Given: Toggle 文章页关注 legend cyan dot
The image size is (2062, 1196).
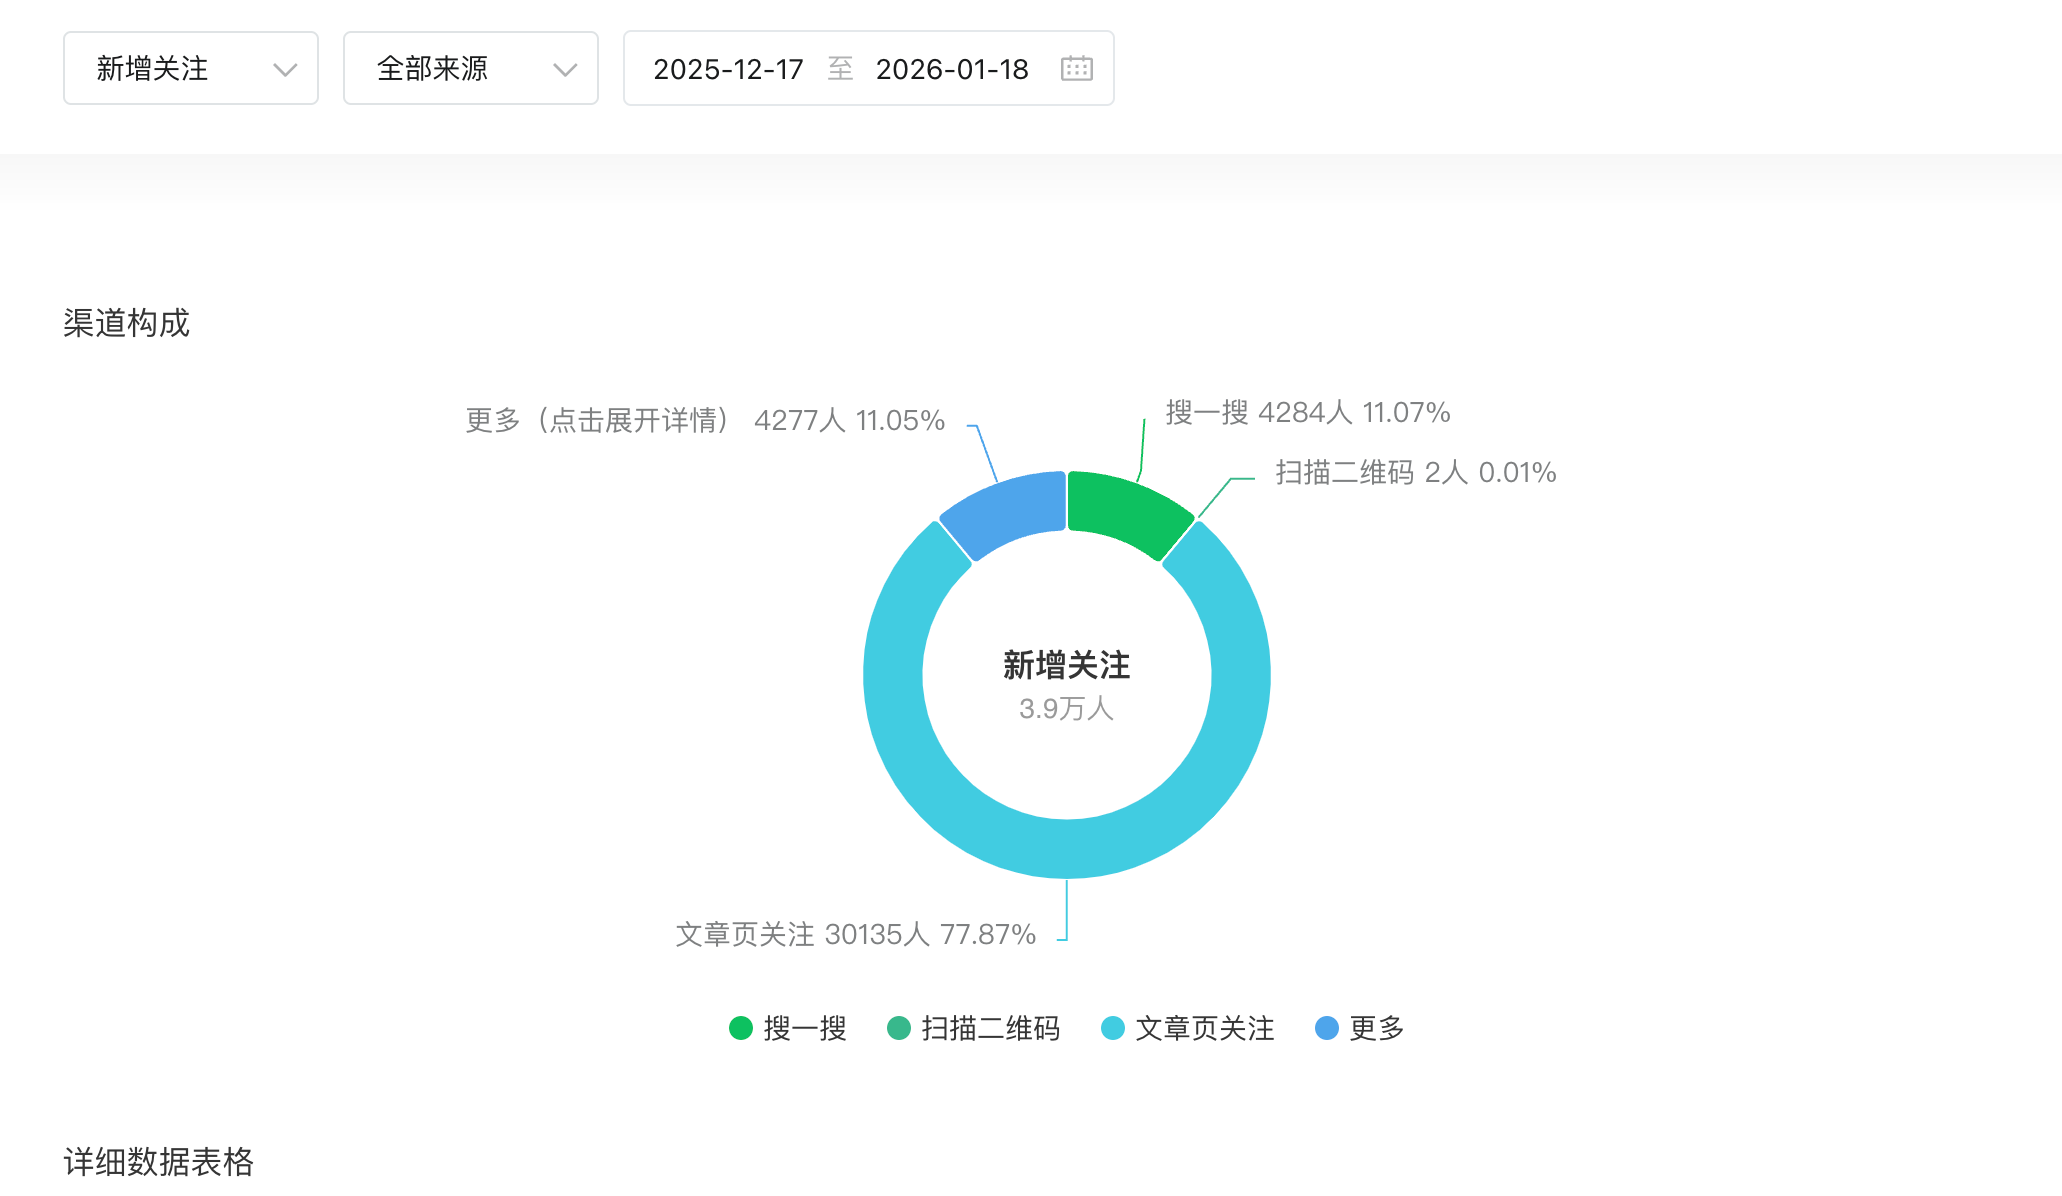Looking at the screenshot, I should click(1113, 1028).
